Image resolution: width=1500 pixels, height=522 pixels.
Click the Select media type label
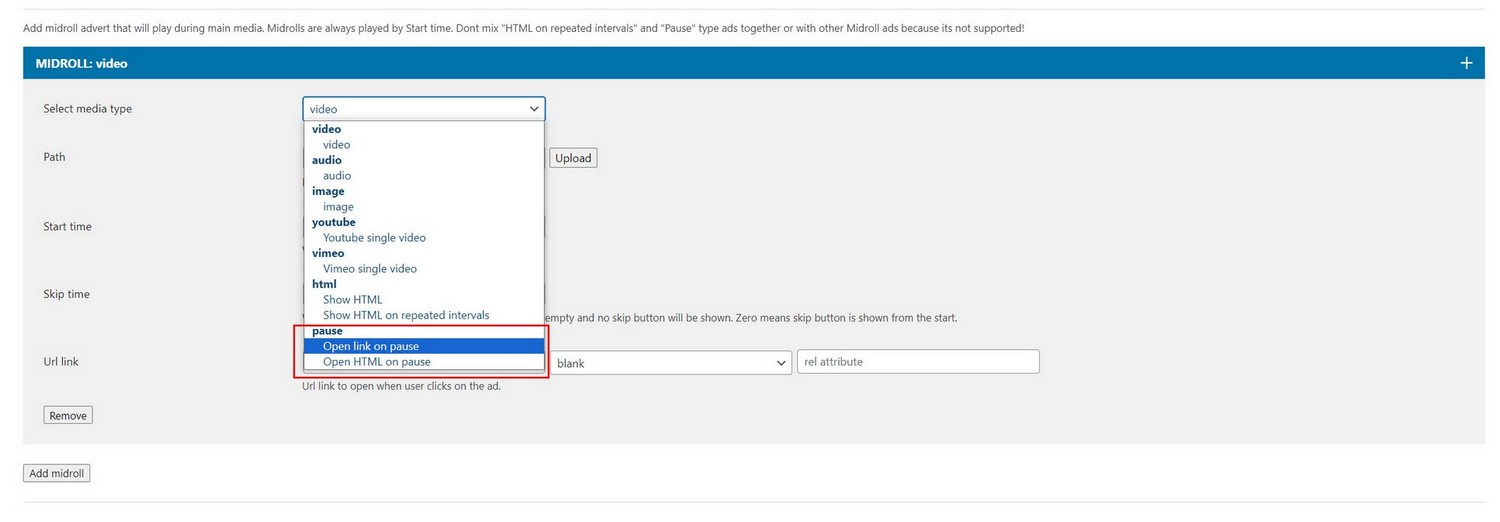point(87,109)
